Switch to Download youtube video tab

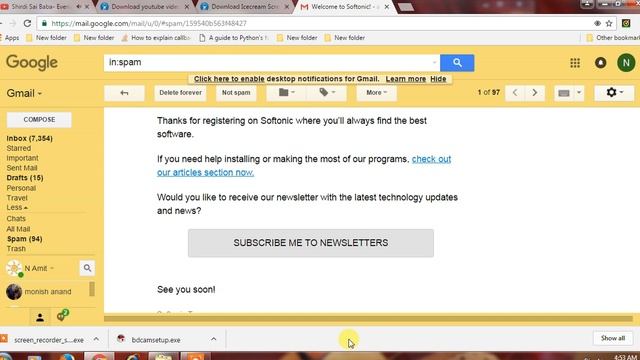coord(143,7)
